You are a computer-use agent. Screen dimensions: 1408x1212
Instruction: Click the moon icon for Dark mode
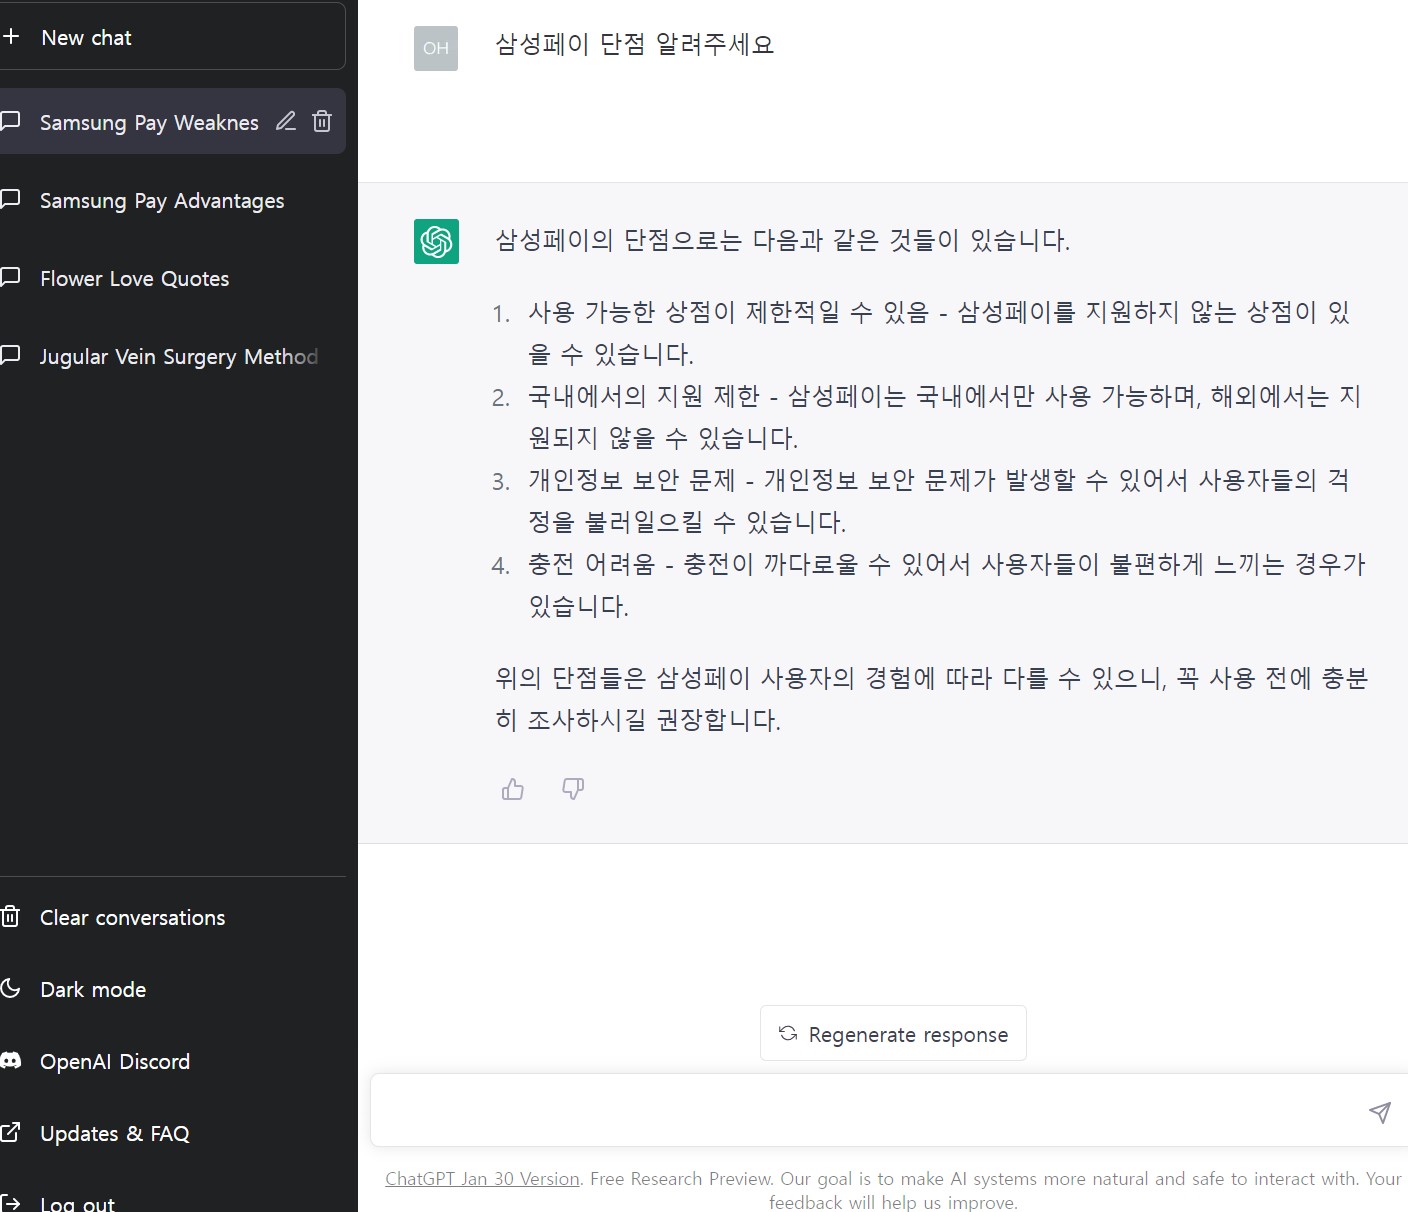[11, 988]
